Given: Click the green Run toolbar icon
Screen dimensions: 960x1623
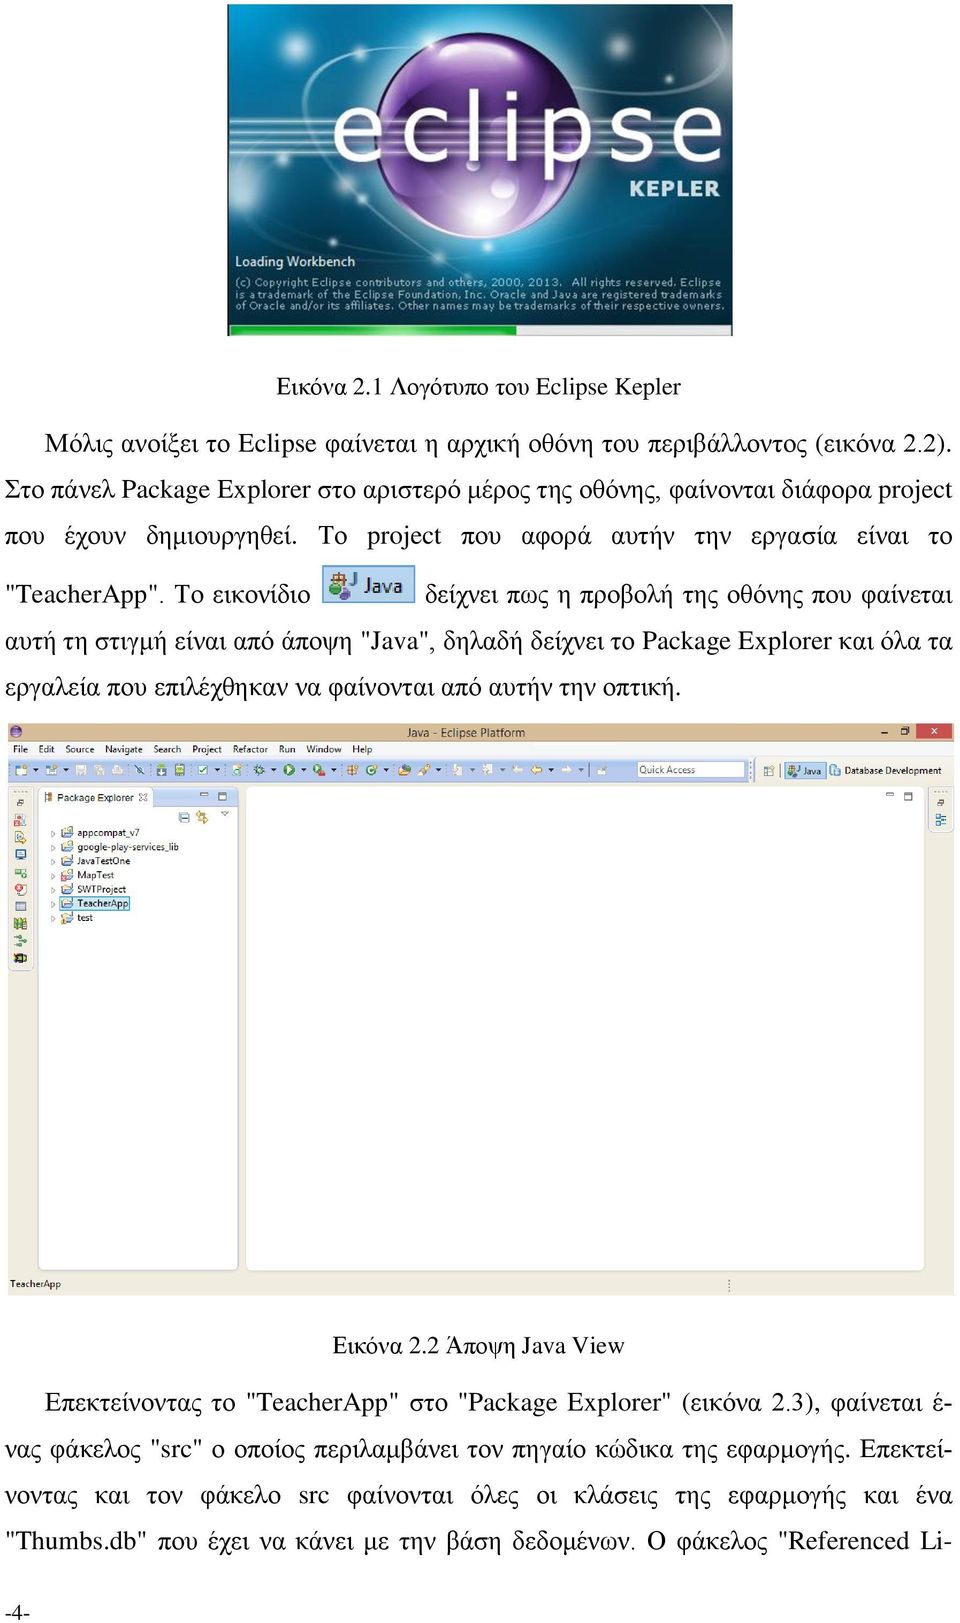Looking at the screenshot, I should (288, 770).
